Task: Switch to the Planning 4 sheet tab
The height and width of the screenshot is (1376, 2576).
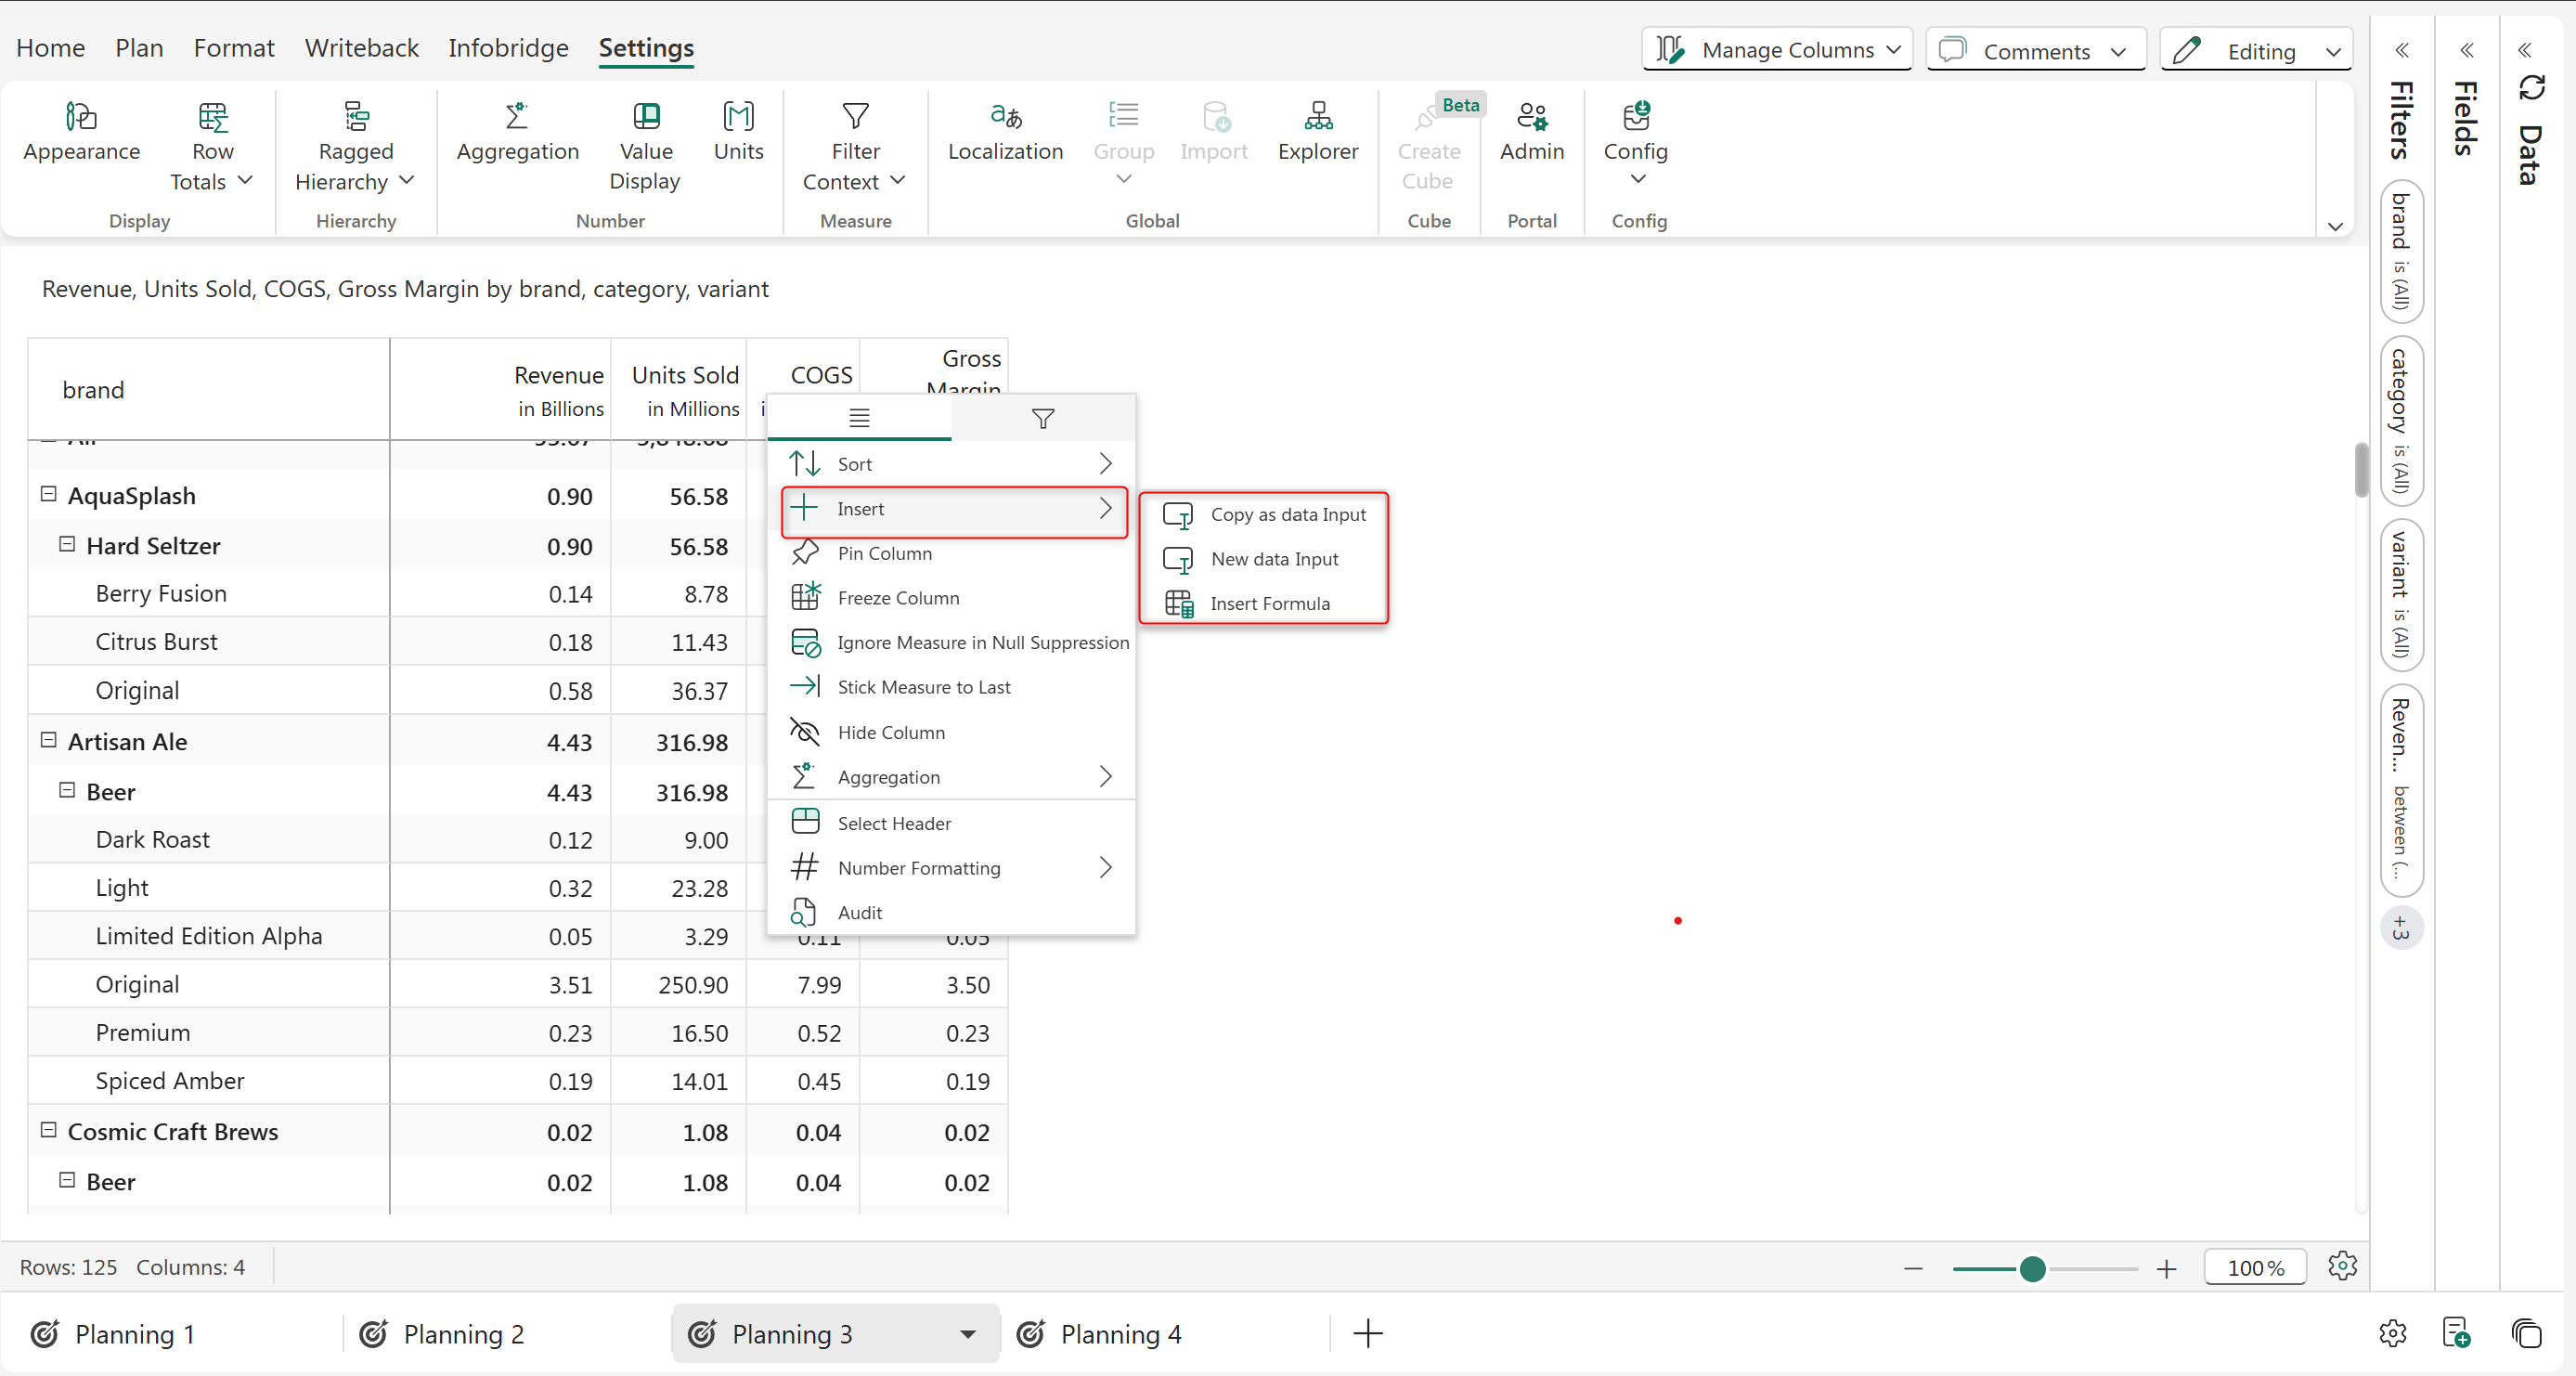Action: coord(1120,1335)
